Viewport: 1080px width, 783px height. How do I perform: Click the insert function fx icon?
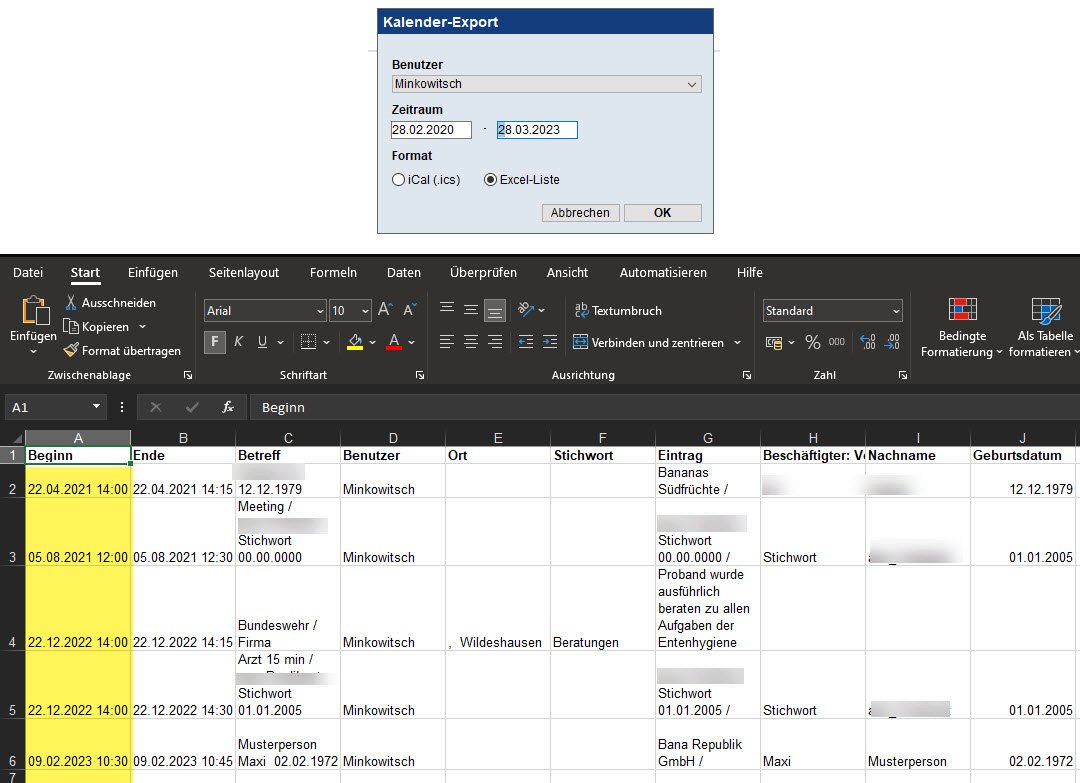point(228,407)
